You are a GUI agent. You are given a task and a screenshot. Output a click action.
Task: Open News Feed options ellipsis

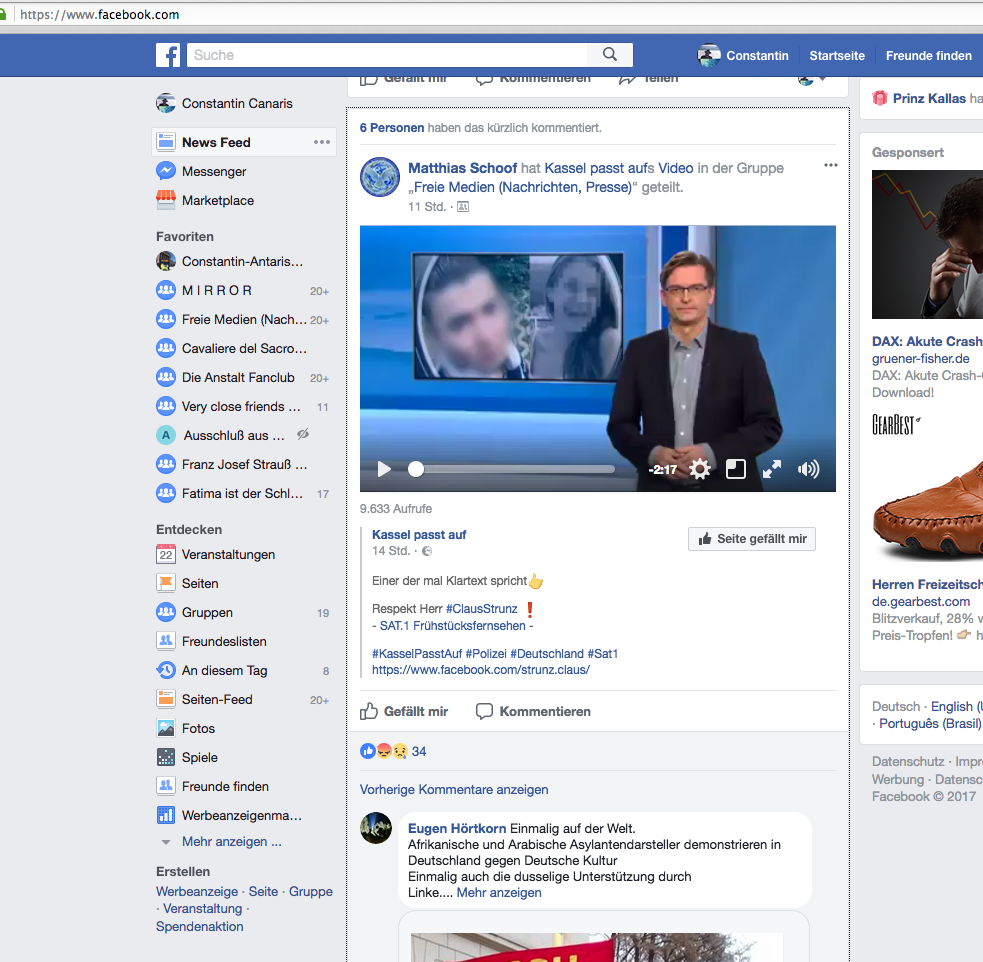pos(322,142)
